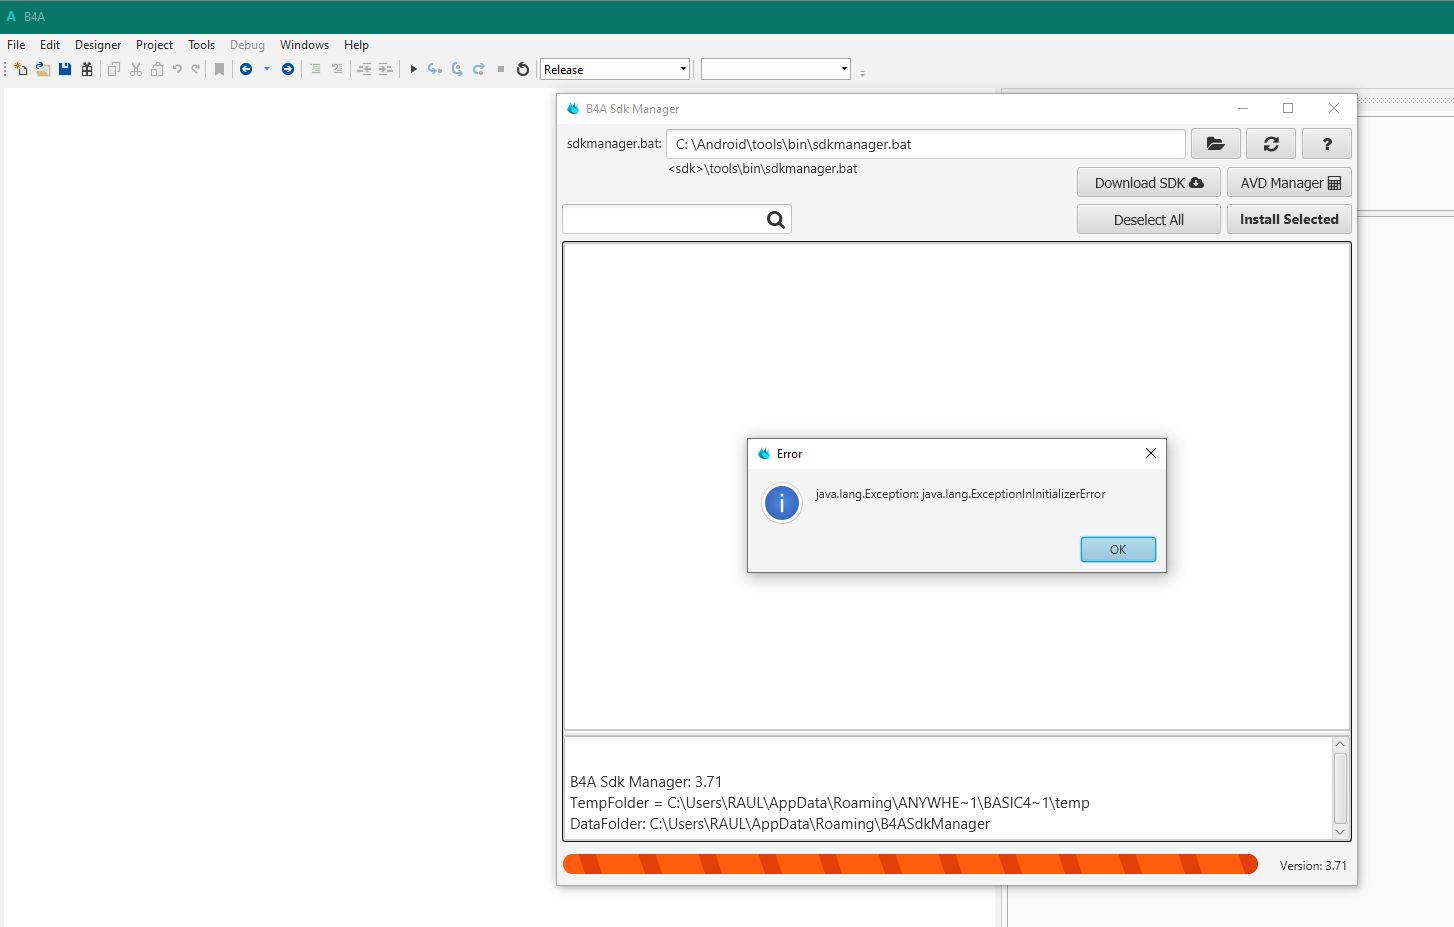
Task: Click the Undo arrow icon
Action: coord(177,69)
